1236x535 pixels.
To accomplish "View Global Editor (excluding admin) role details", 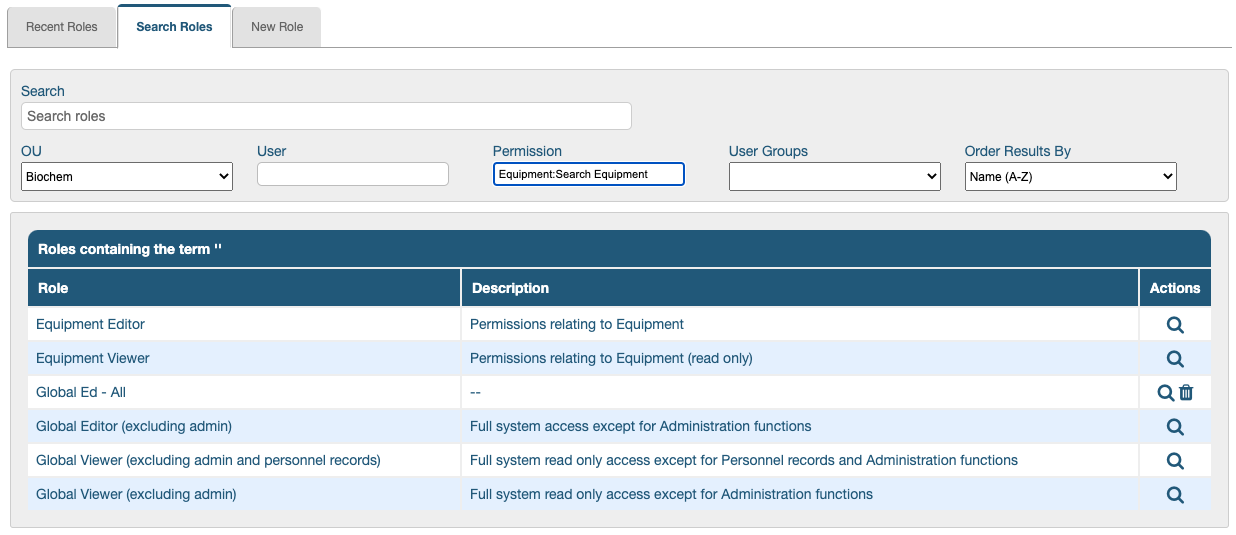I will (x=1175, y=427).
